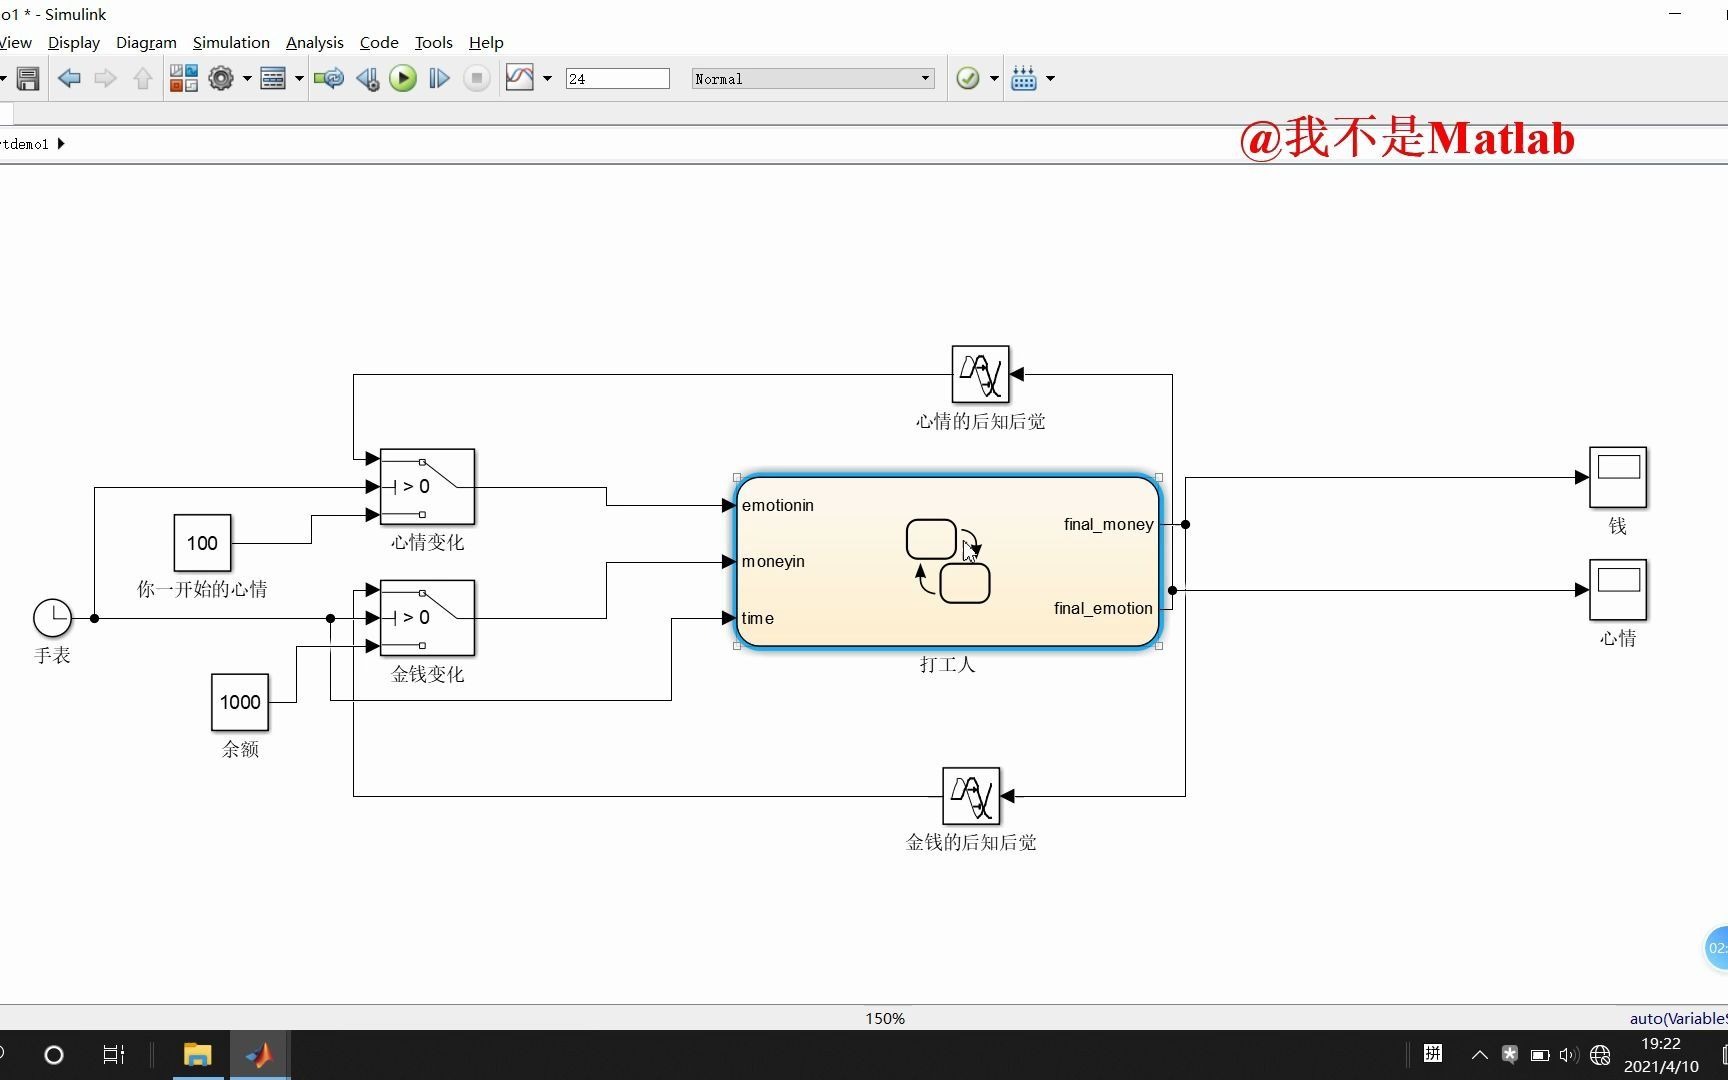Open the Simulation Data Inspector dropdown arrow

point(546,78)
